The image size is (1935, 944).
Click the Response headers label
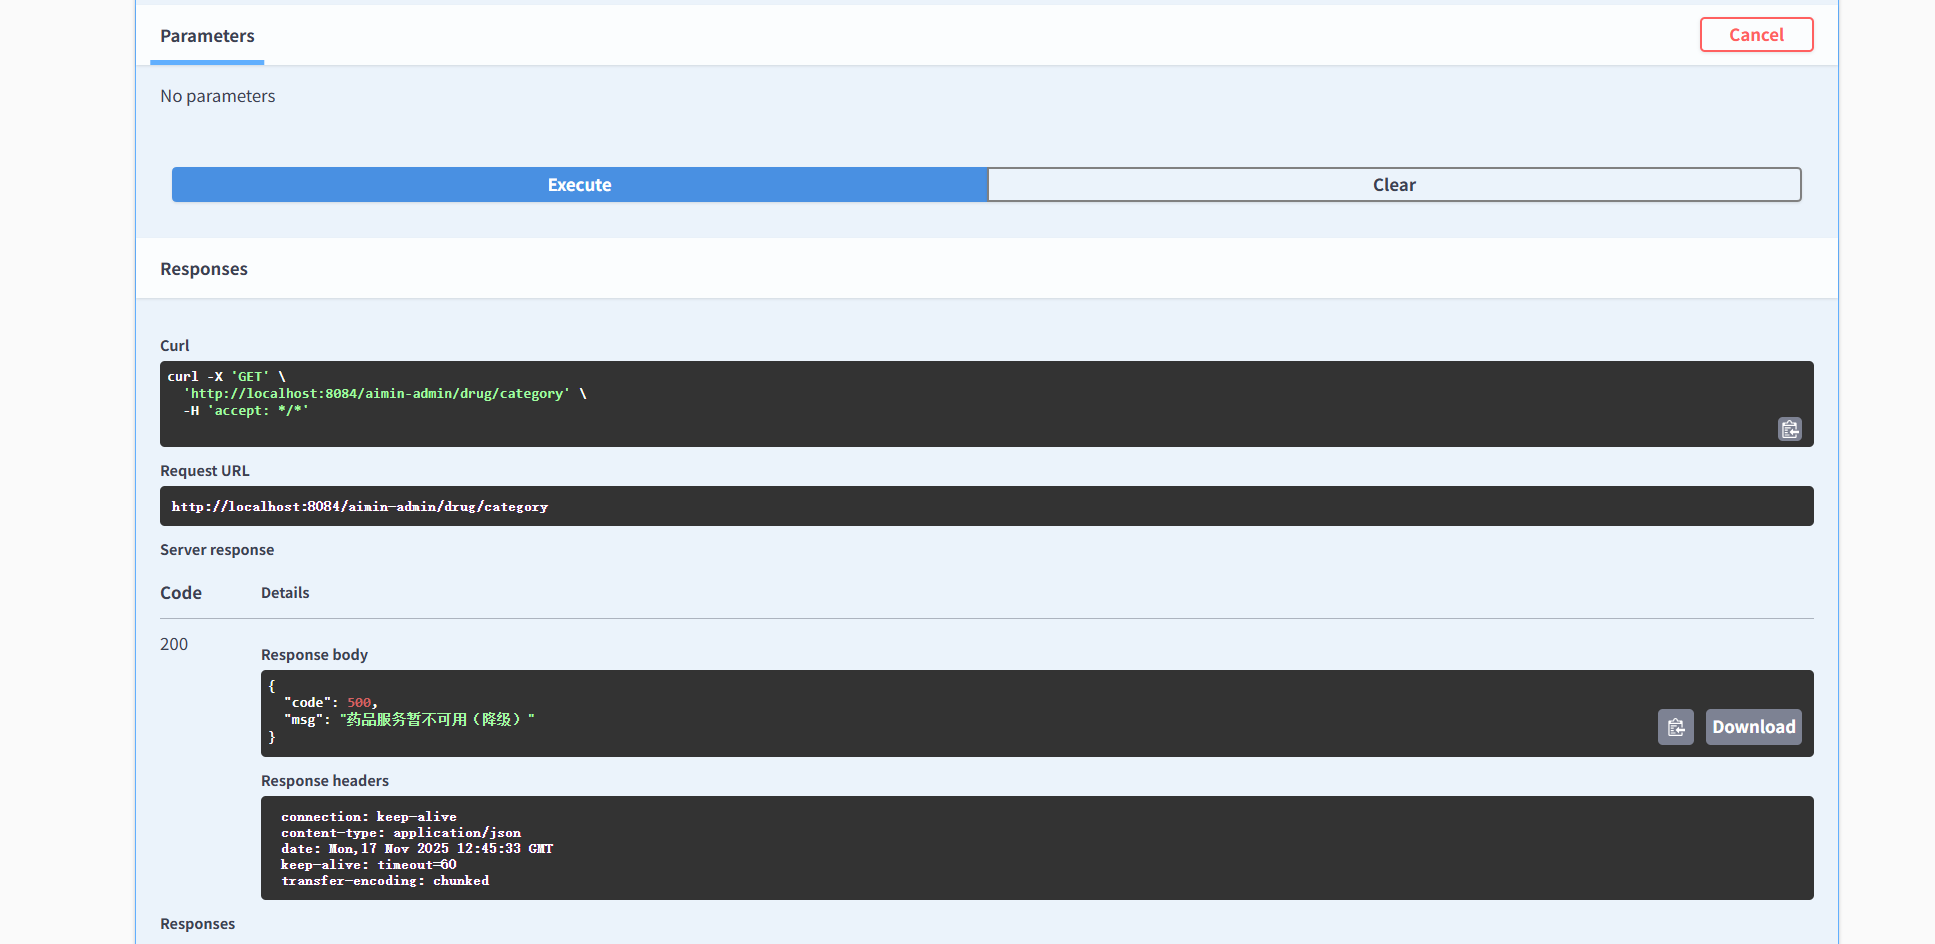pyautogui.click(x=325, y=781)
